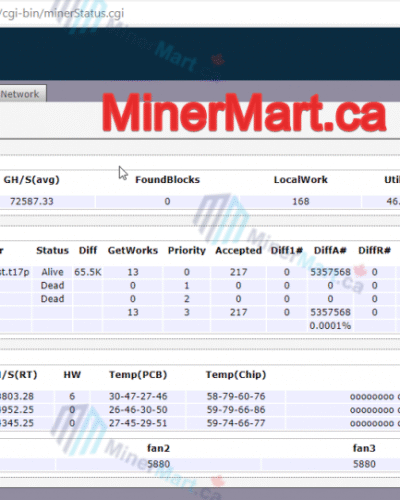The image size is (400, 500).
Task: Select the LocalWork value 168
Action: (x=301, y=201)
